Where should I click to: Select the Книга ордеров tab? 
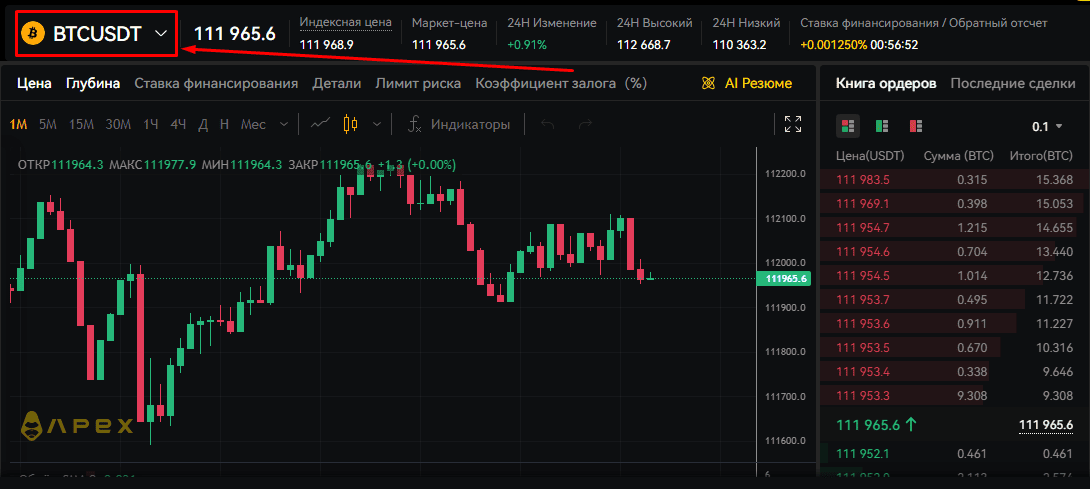click(886, 83)
